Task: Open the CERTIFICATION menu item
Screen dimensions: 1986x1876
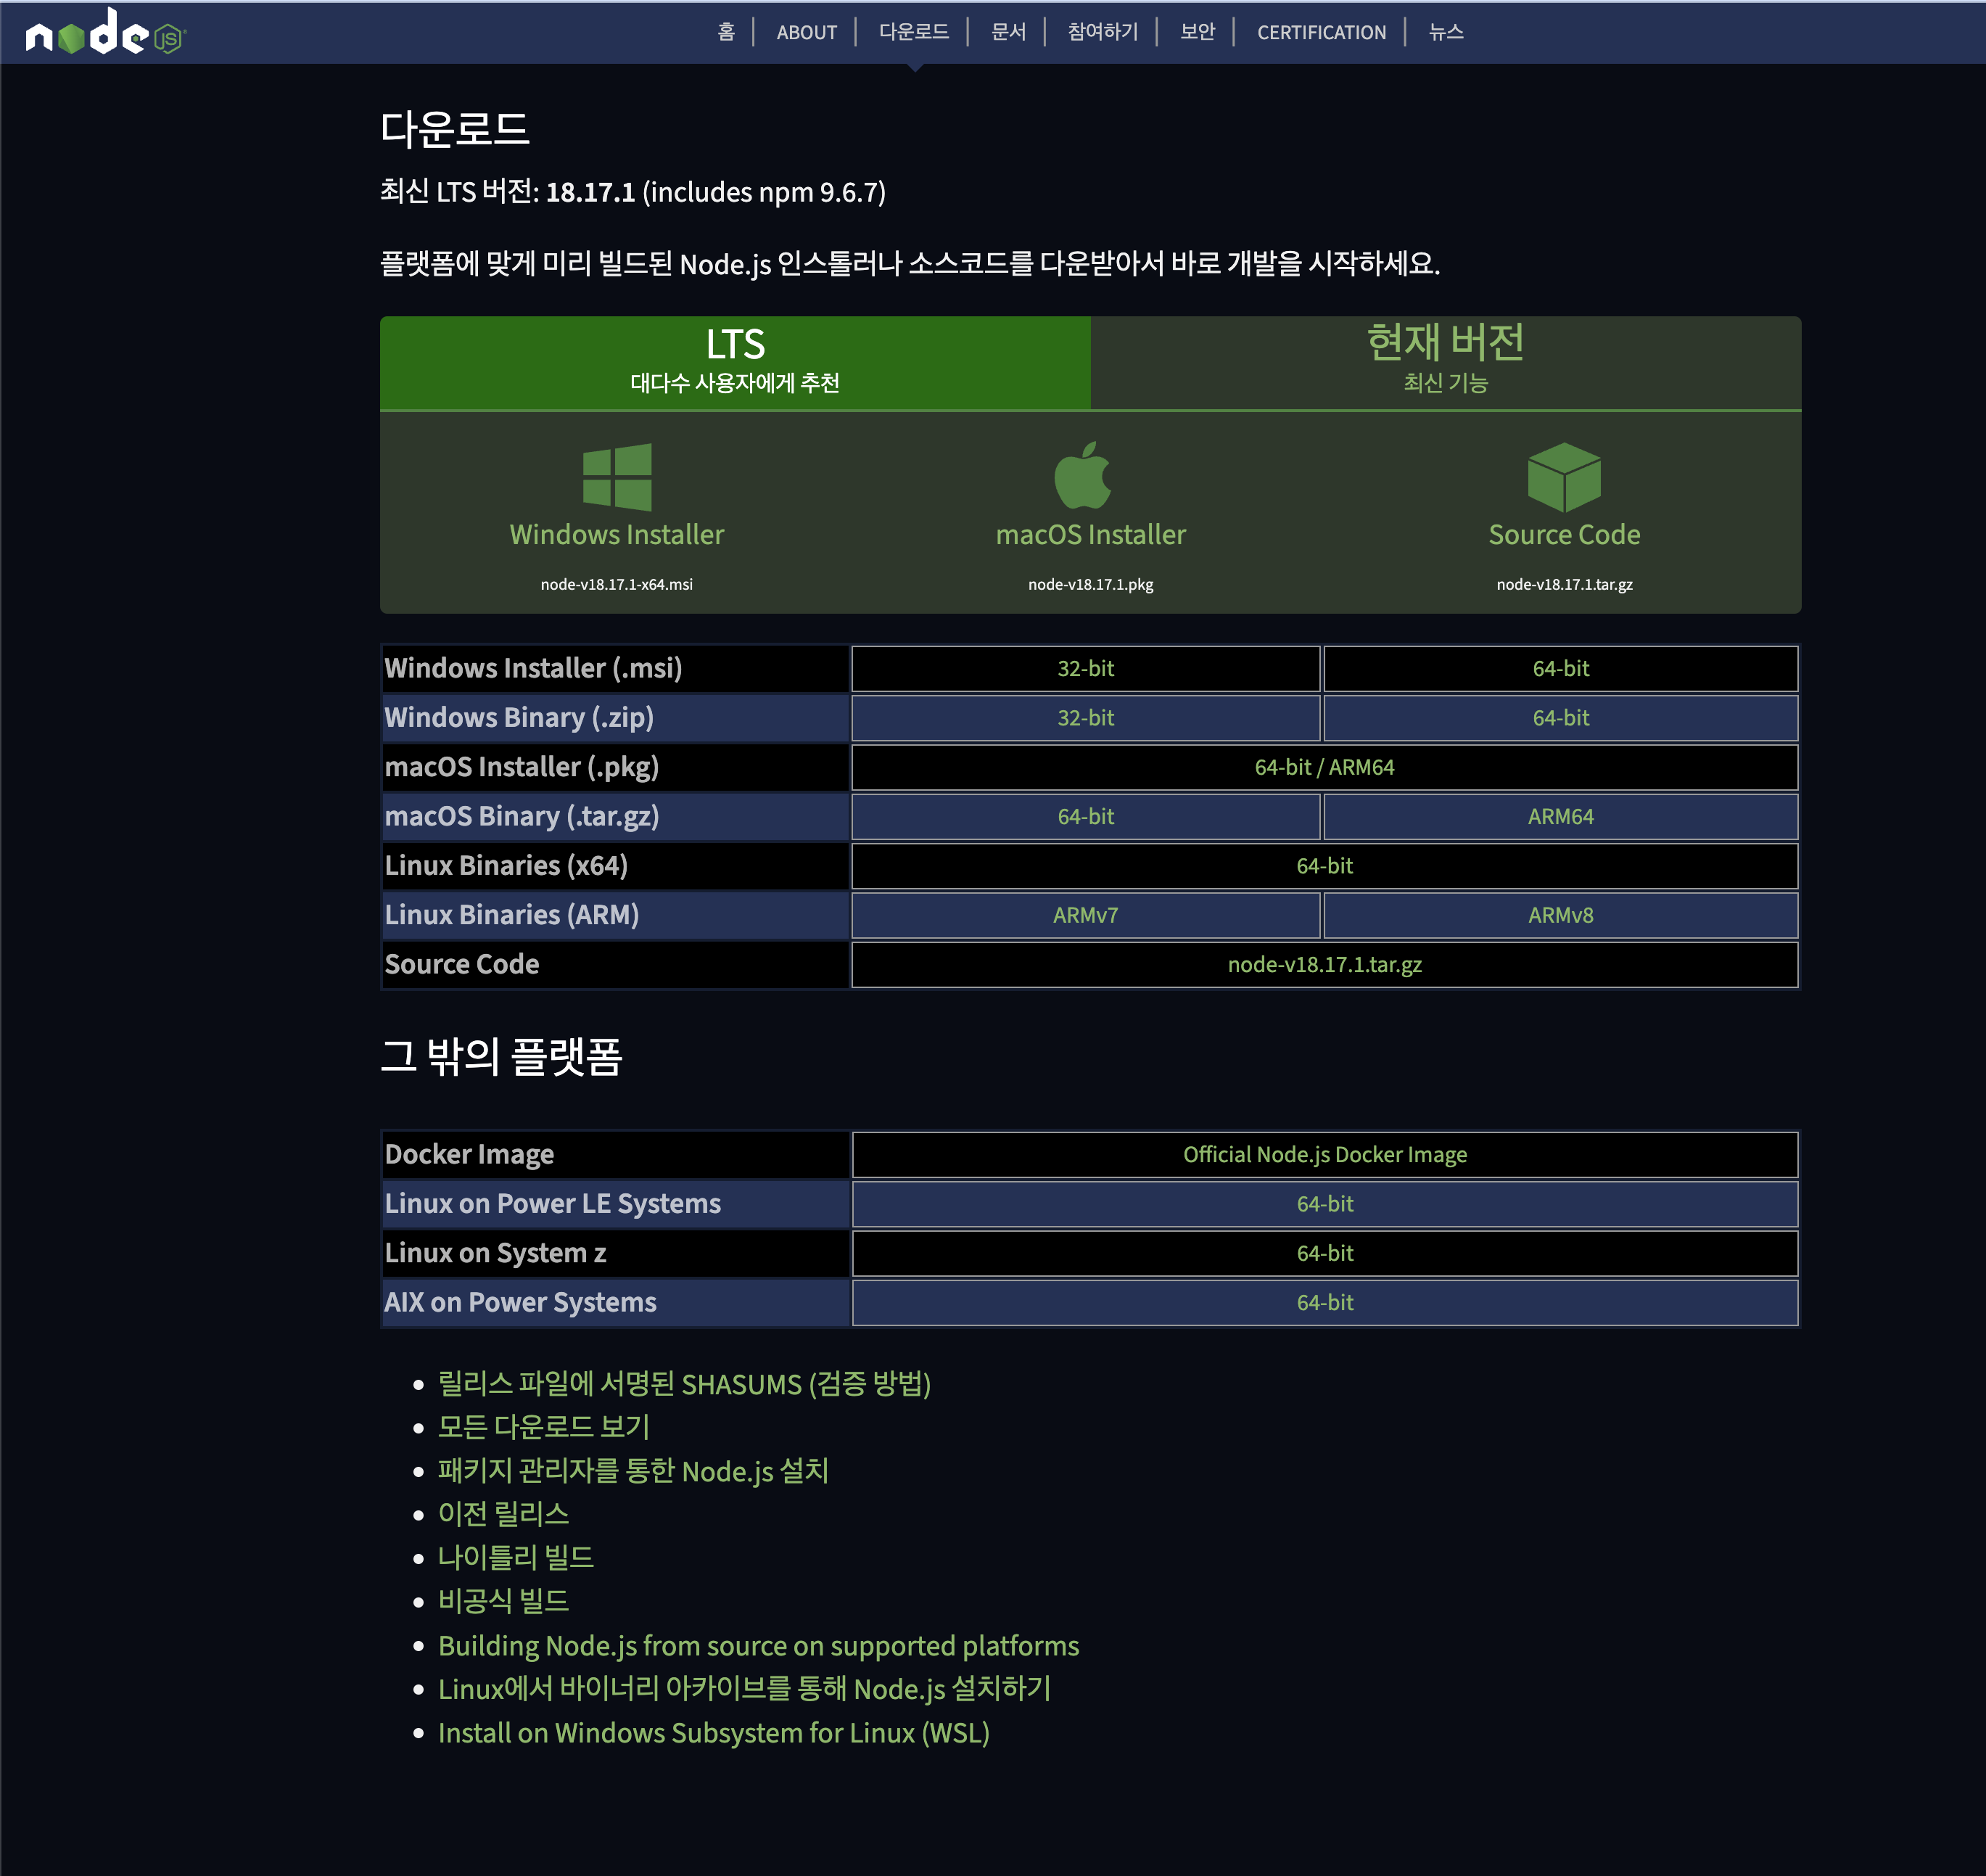Action: pos(1320,32)
